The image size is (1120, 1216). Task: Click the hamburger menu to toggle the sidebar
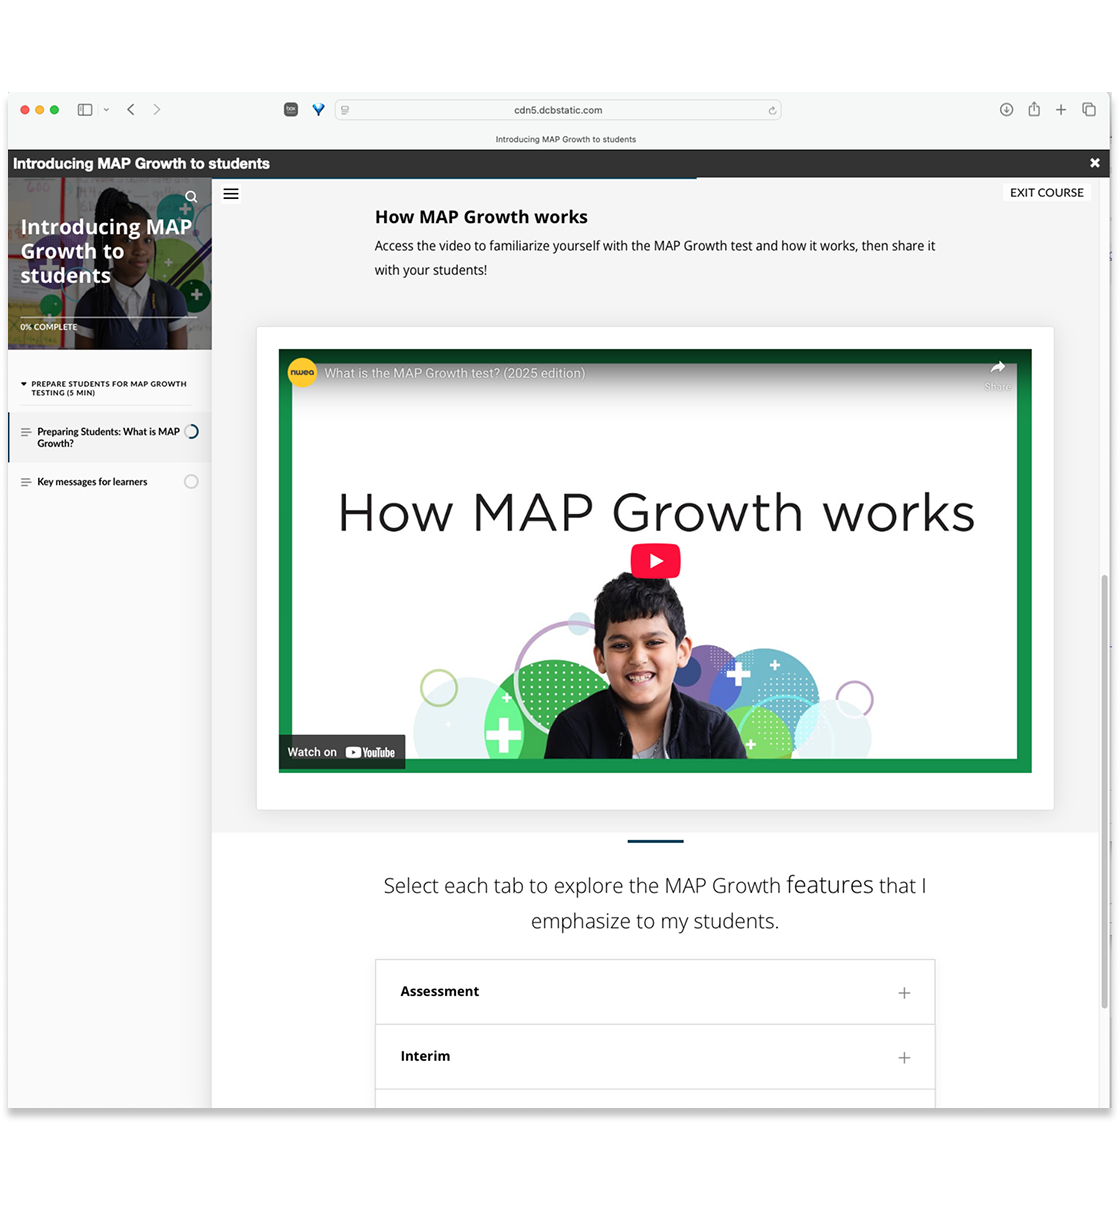pyautogui.click(x=230, y=193)
